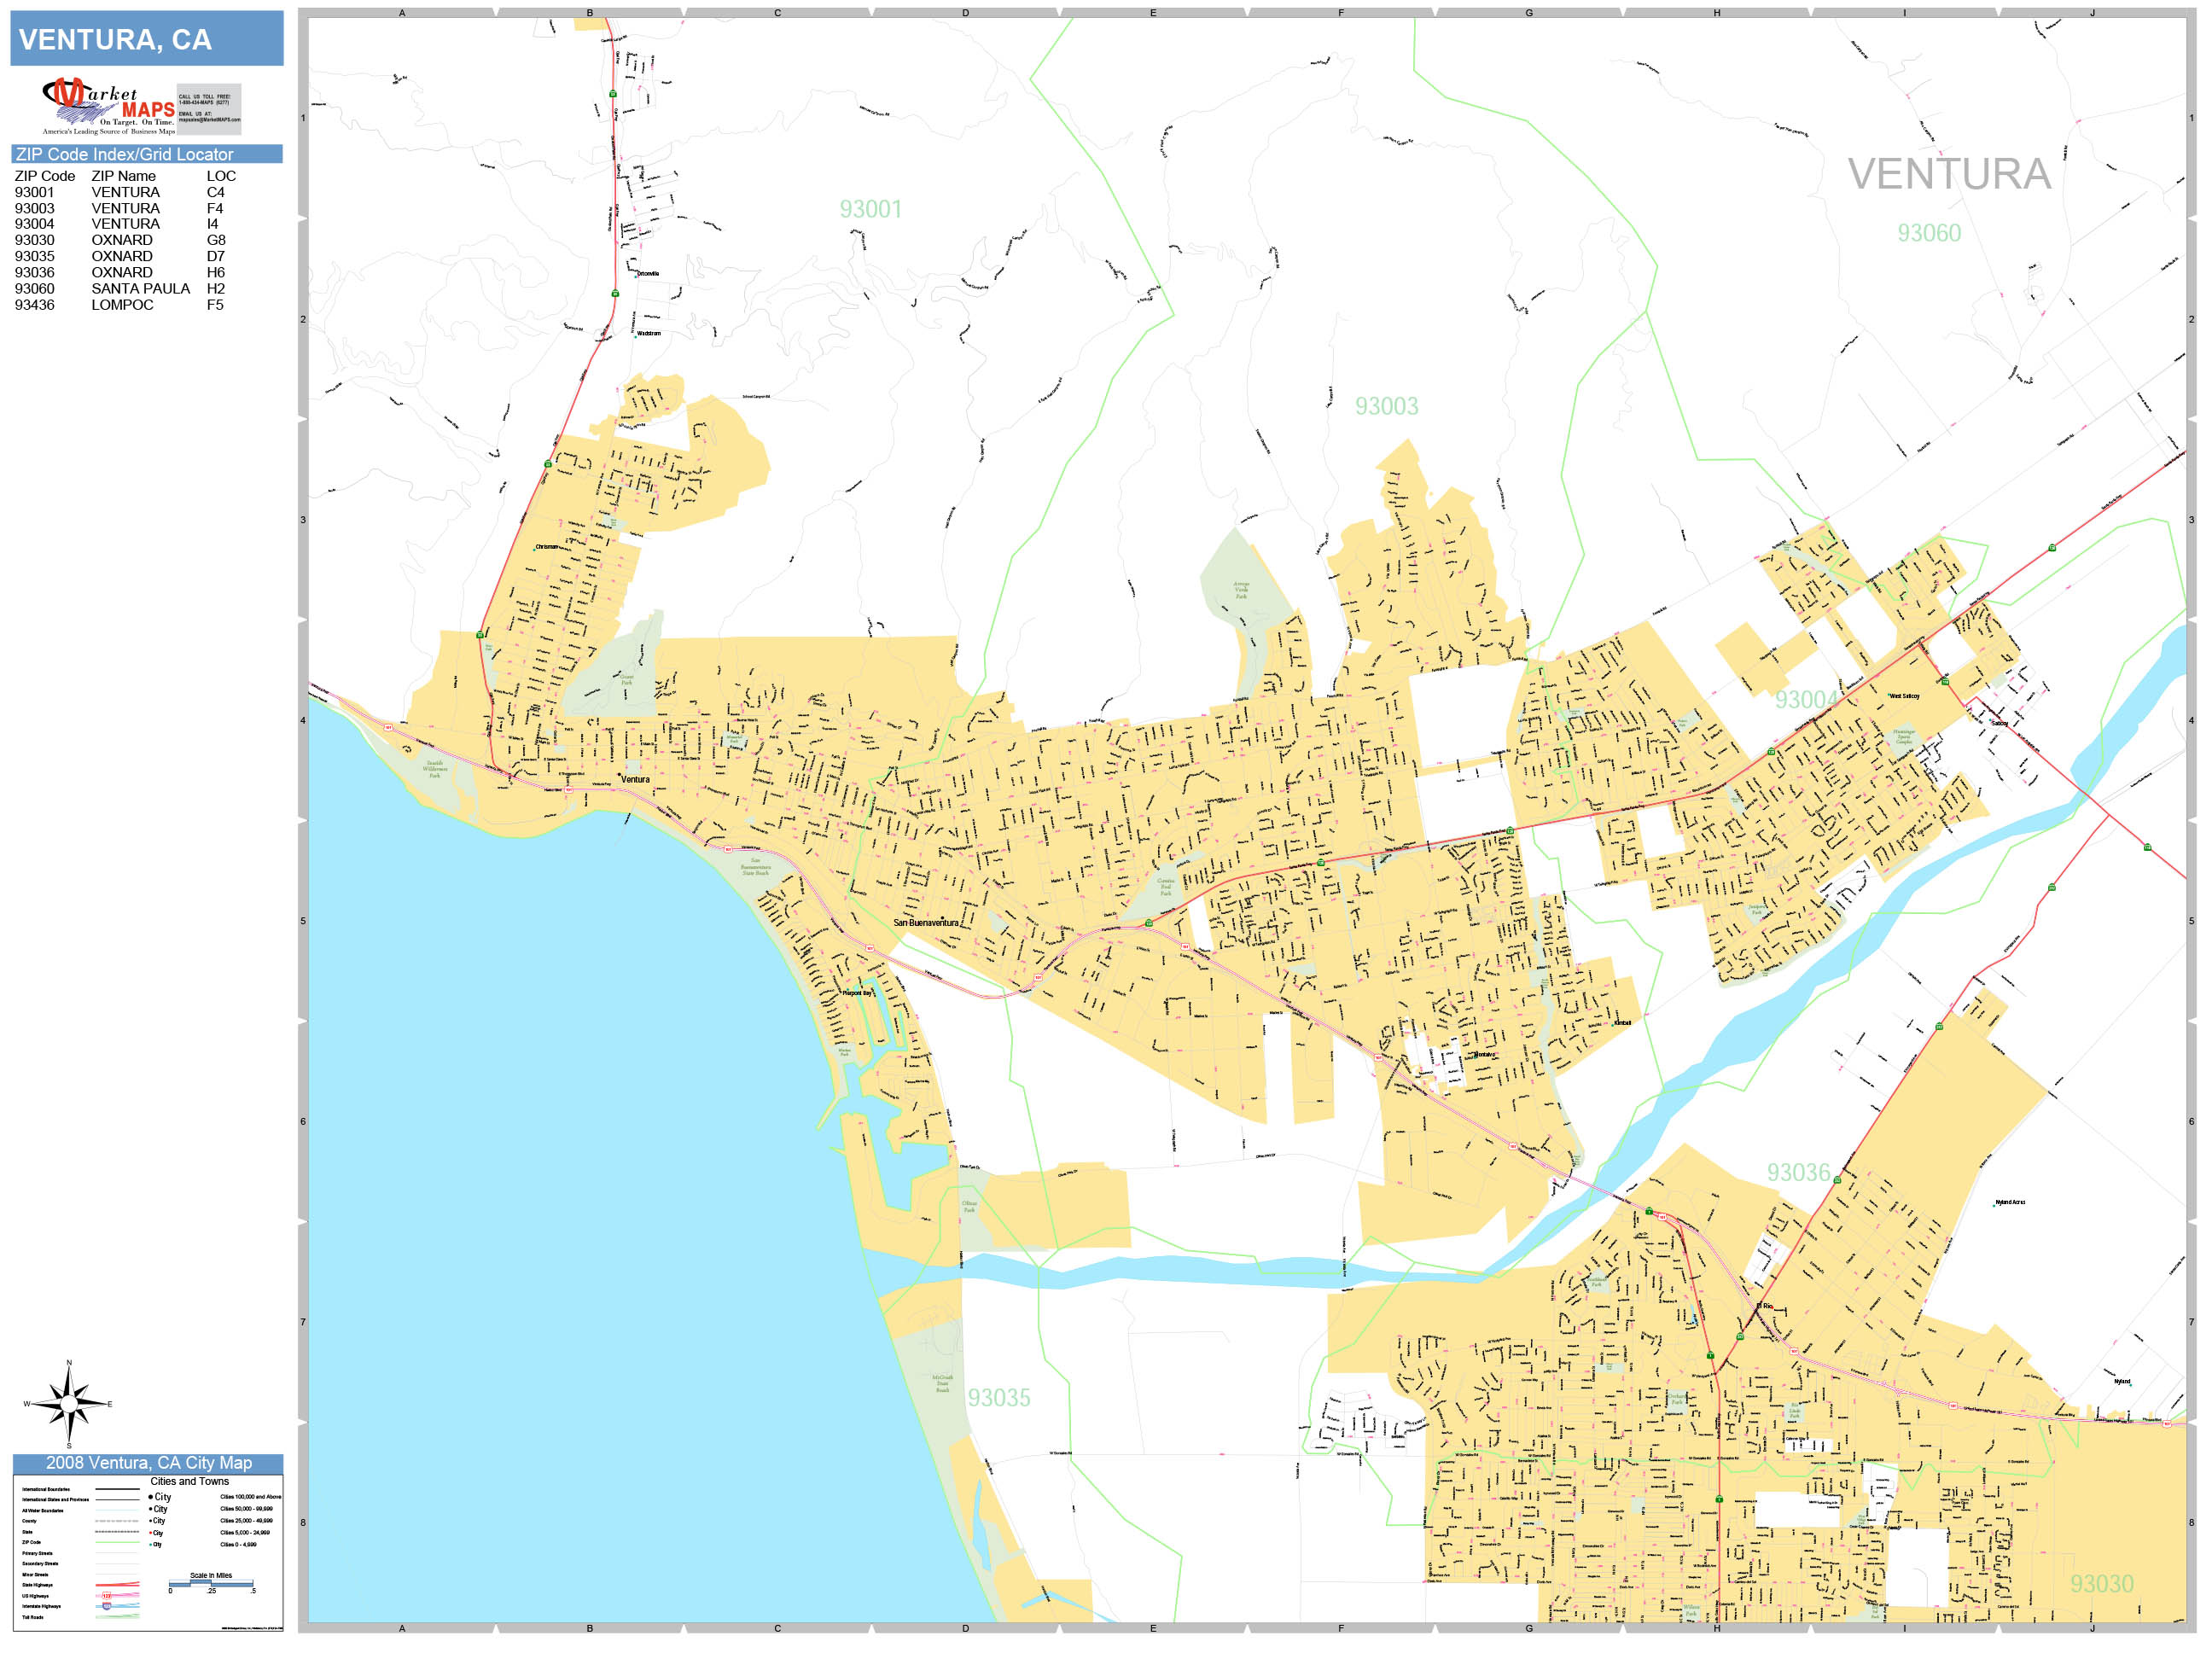Expand the ZIP Code Index/Grid Locator header
2212x1659 pixels.
(126, 155)
